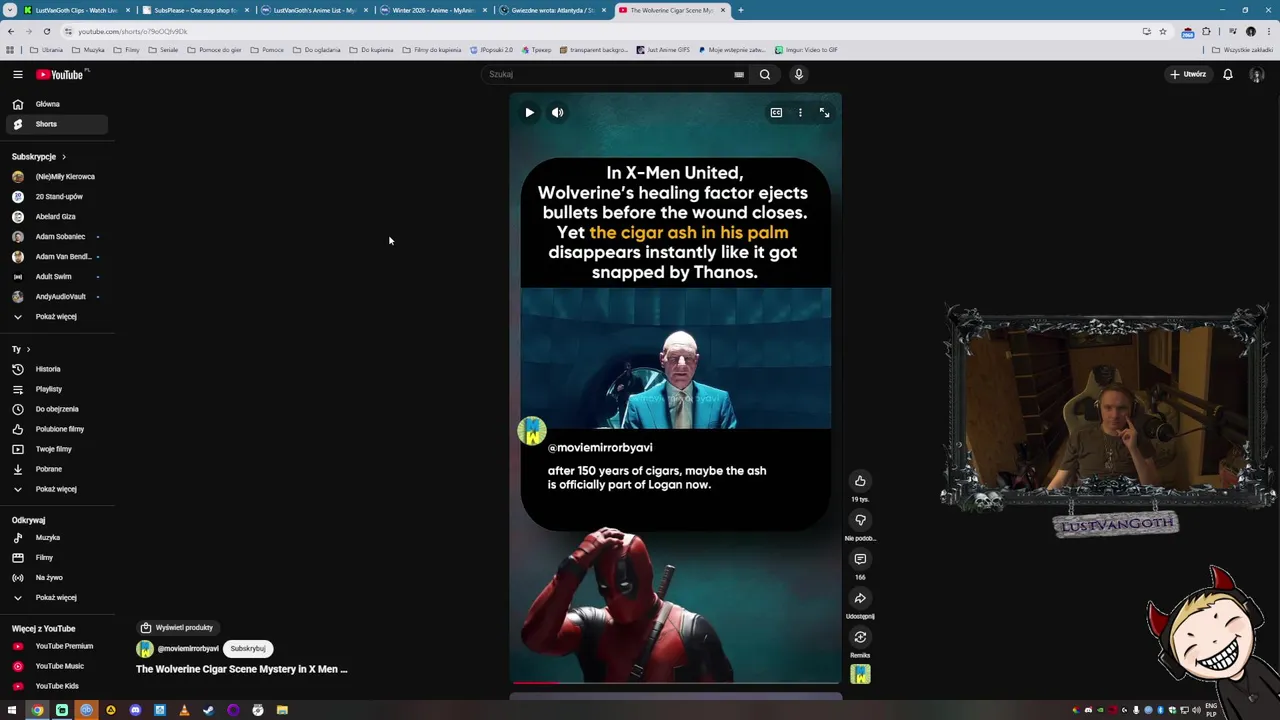
Task: Open the Remix option
Action: (x=860, y=637)
